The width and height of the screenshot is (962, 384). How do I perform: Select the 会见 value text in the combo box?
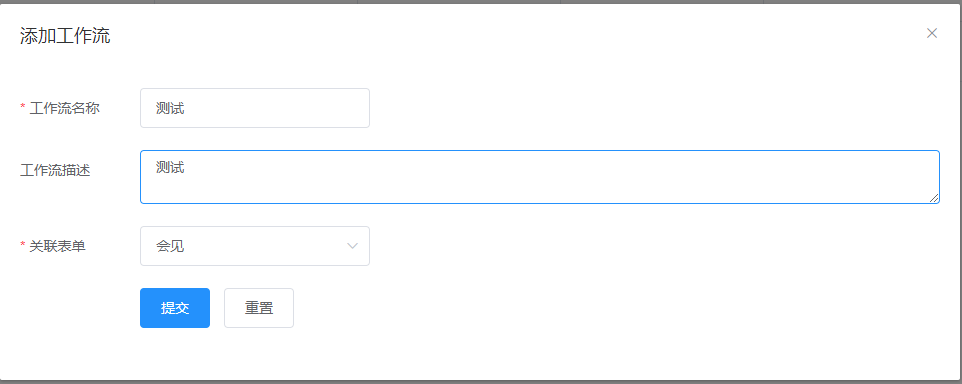[170, 247]
